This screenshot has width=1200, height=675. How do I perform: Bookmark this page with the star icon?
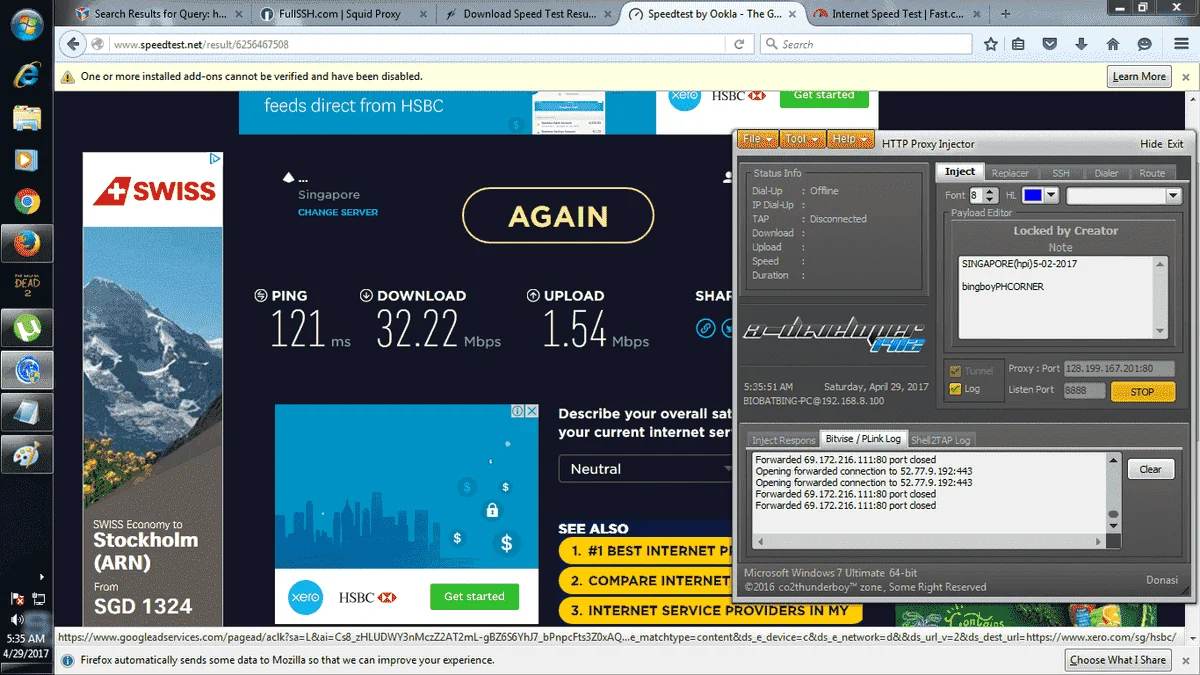tap(991, 44)
